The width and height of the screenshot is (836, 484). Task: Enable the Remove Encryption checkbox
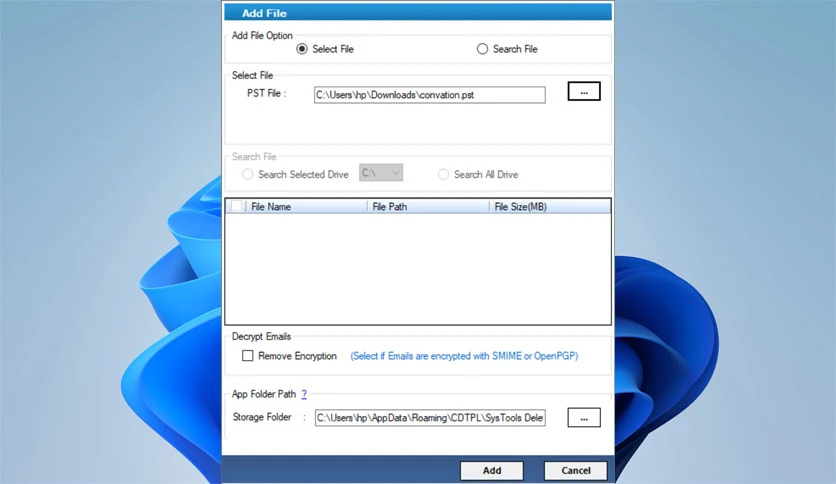click(247, 356)
